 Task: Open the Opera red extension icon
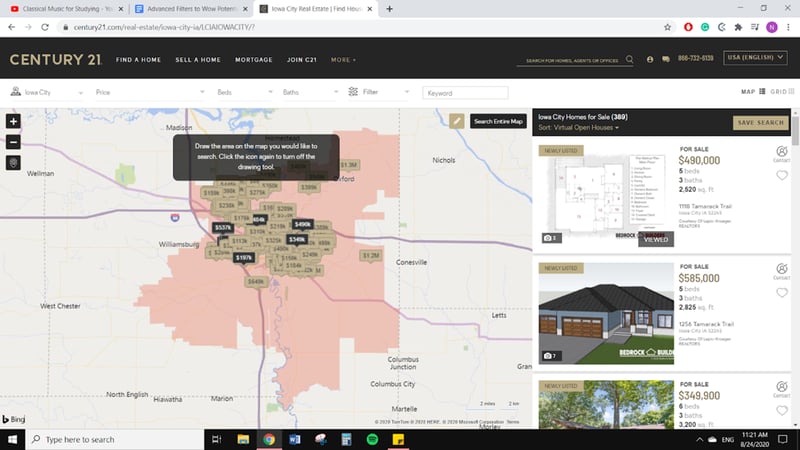point(688,27)
